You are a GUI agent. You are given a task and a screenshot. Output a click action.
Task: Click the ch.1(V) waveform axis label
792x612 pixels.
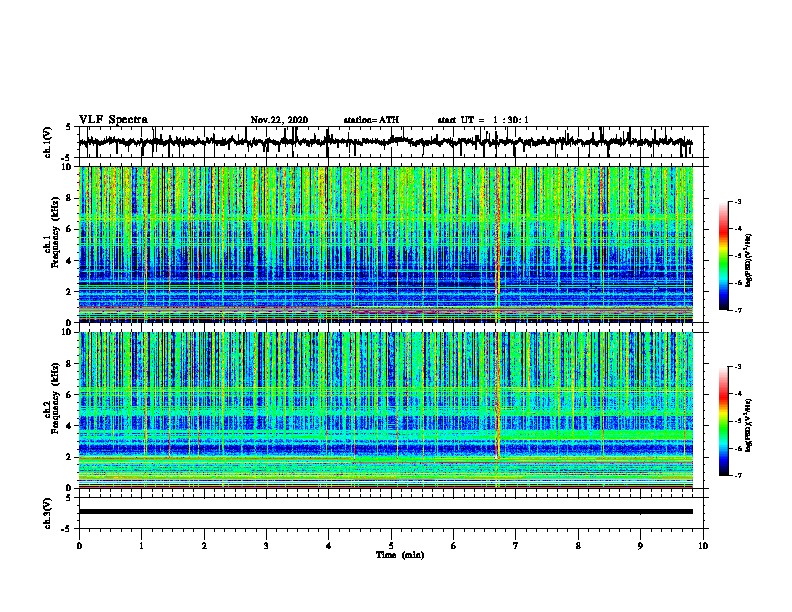coord(48,142)
